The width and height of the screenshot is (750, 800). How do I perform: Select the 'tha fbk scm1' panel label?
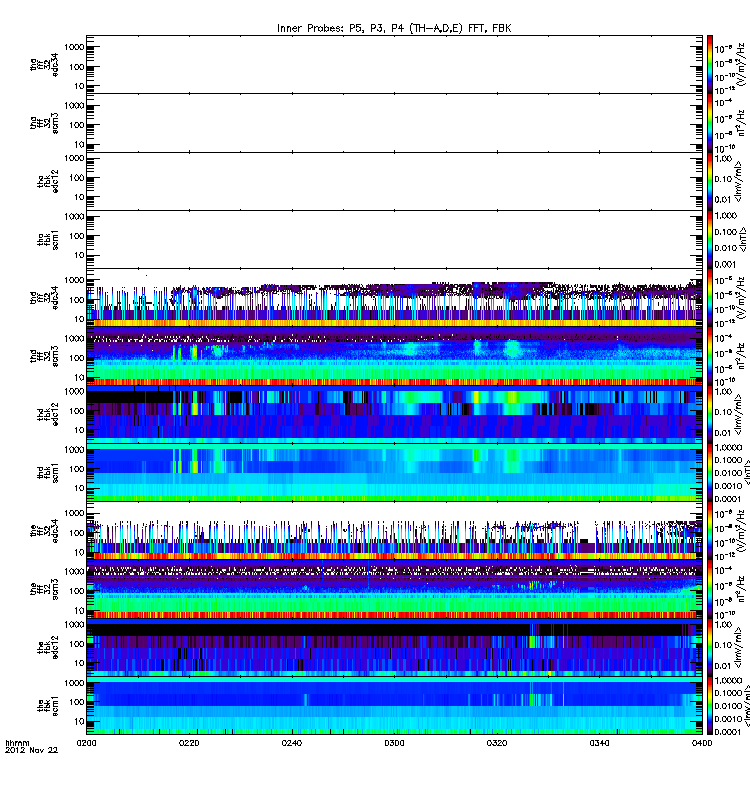[48, 240]
